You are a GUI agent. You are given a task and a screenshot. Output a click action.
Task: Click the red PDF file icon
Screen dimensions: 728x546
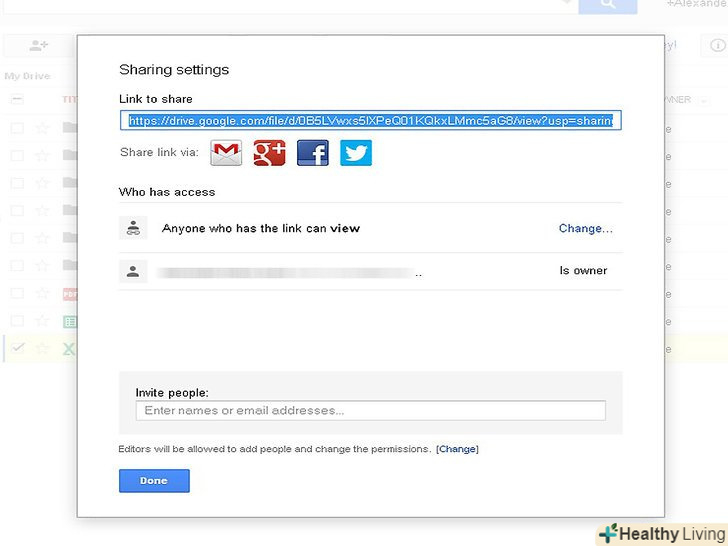pyautogui.click(x=70, y=294)
